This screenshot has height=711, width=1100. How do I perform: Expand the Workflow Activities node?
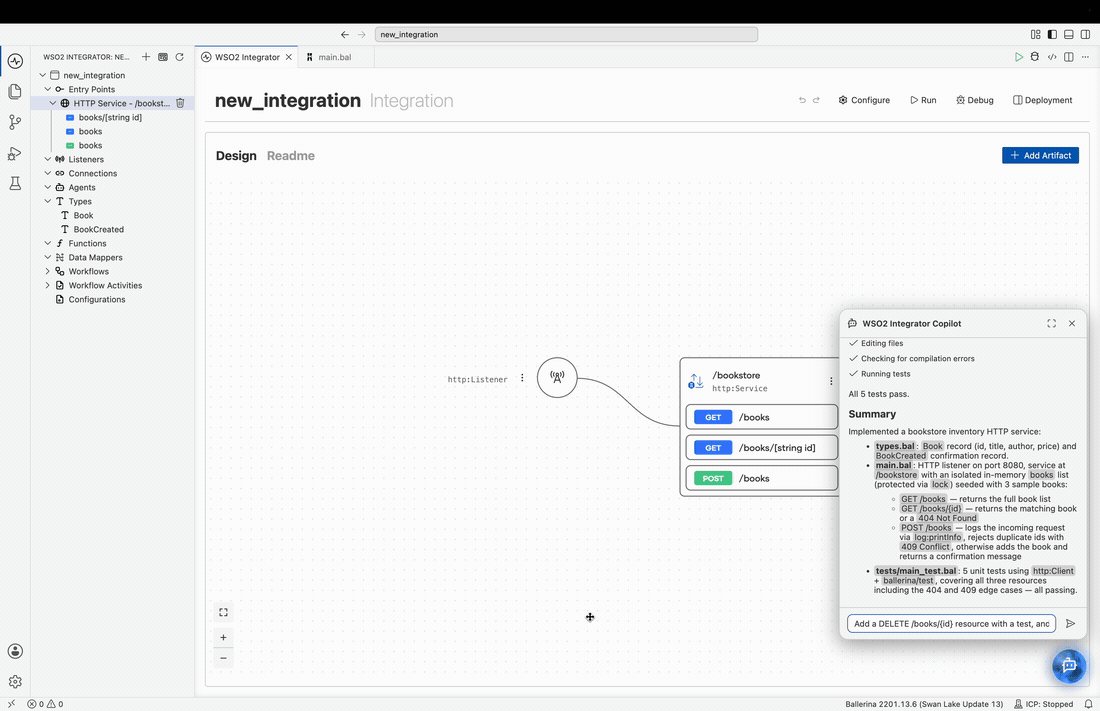48,286
